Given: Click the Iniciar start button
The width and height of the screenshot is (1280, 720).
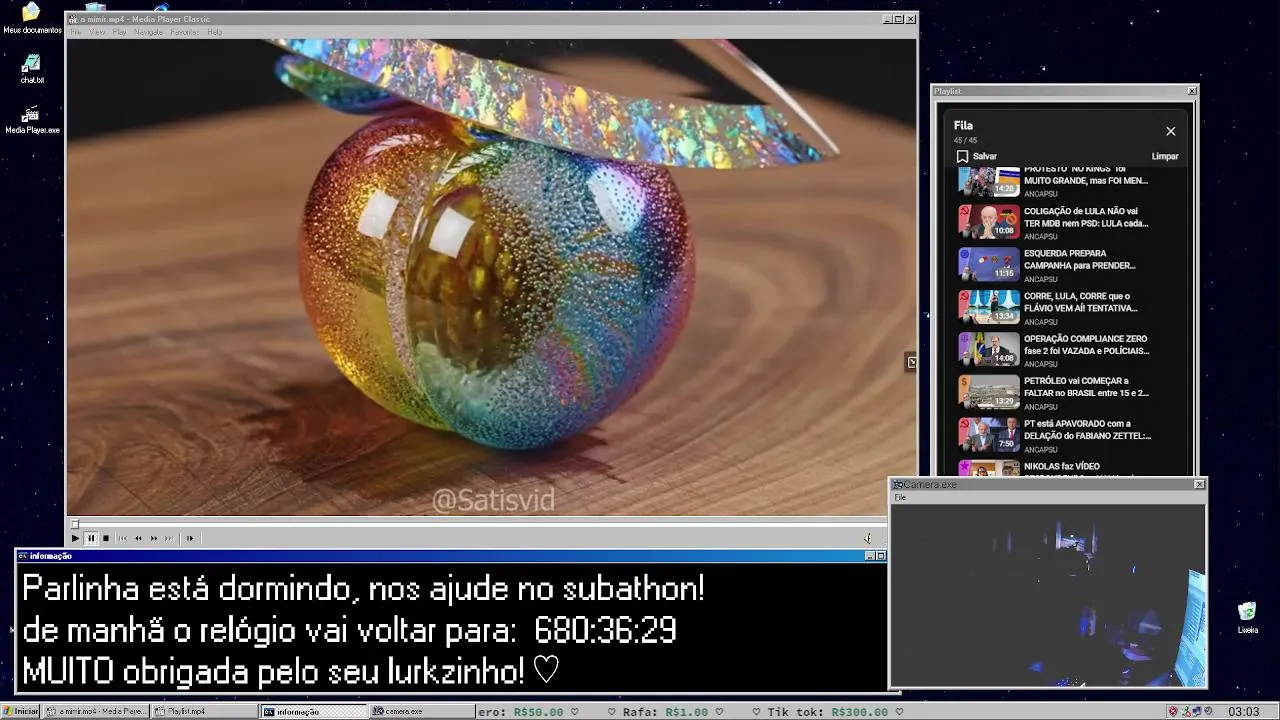Looking at the screenshot, I should 21,711.
